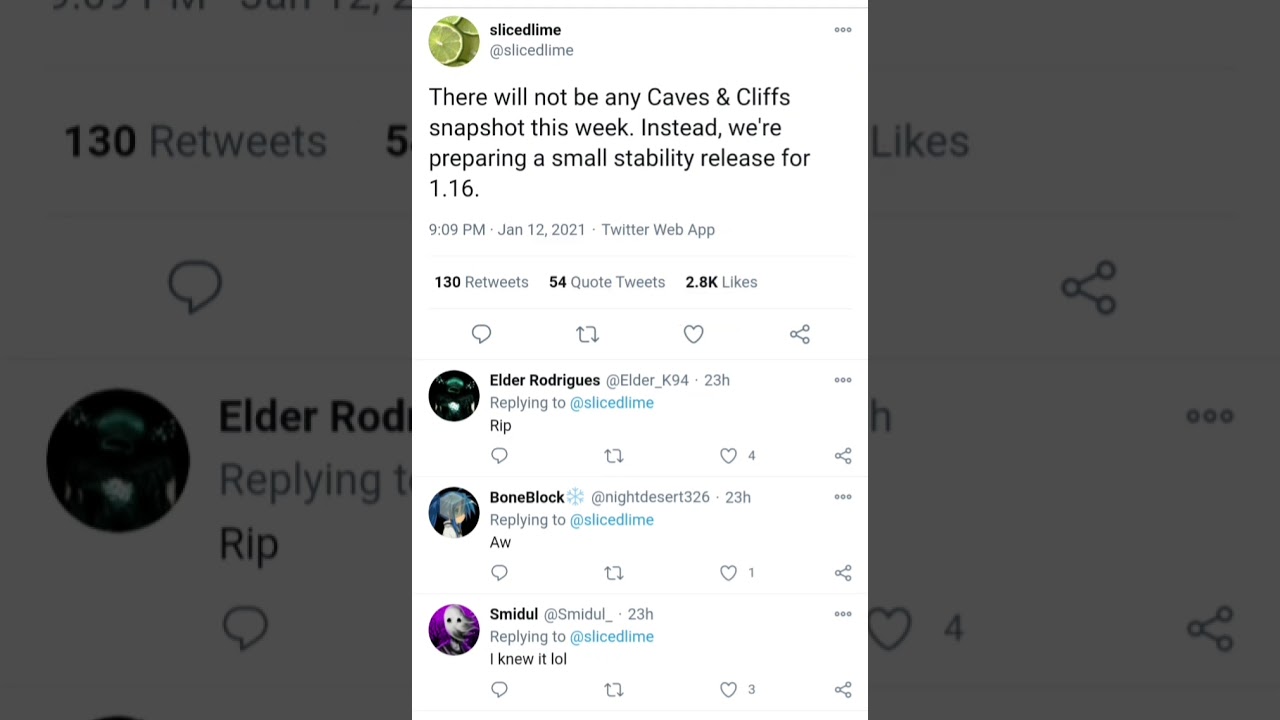The width and height of the screenshot is (1280, 720).
Task: Open slicedlime's lime profile picture
Action: tap(454, 41)
